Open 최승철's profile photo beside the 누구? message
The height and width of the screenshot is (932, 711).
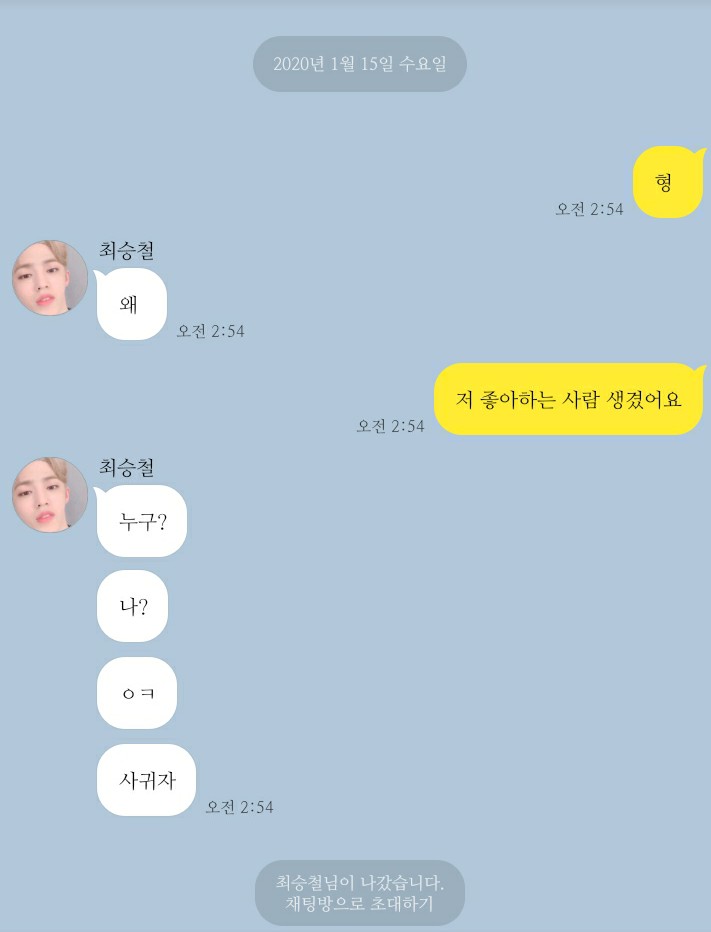coord(50,495)
